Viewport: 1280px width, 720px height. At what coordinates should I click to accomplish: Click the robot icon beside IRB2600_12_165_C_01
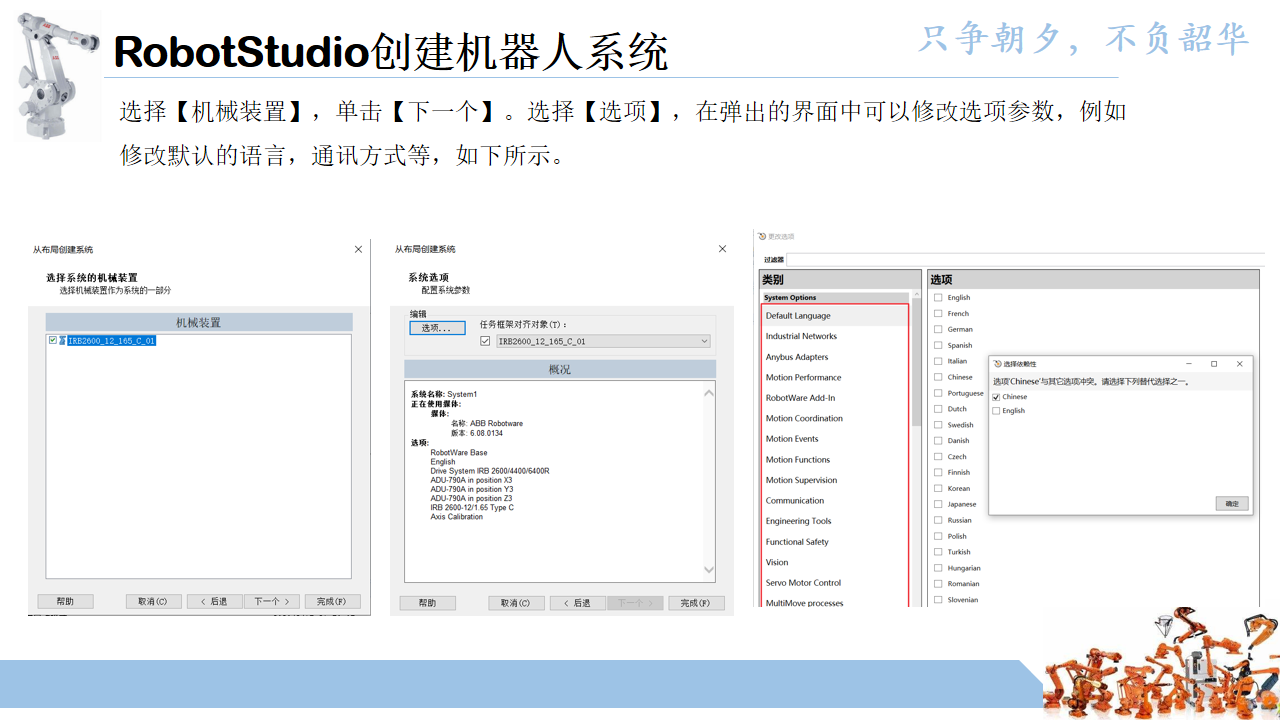point(62,340)
